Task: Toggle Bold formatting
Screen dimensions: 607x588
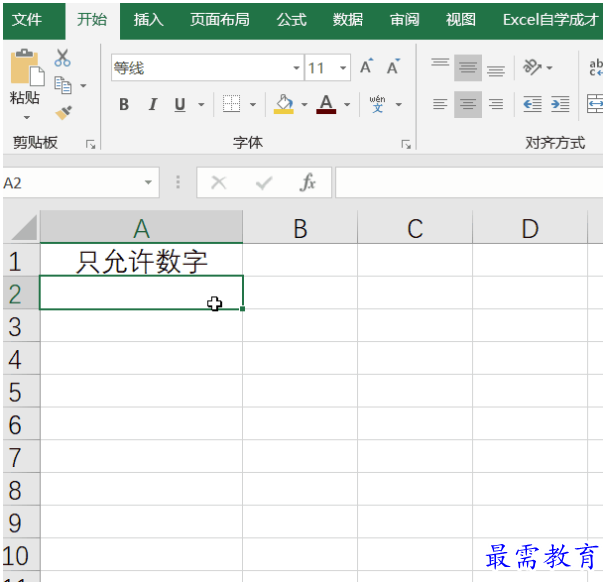Action: (124, 104)
